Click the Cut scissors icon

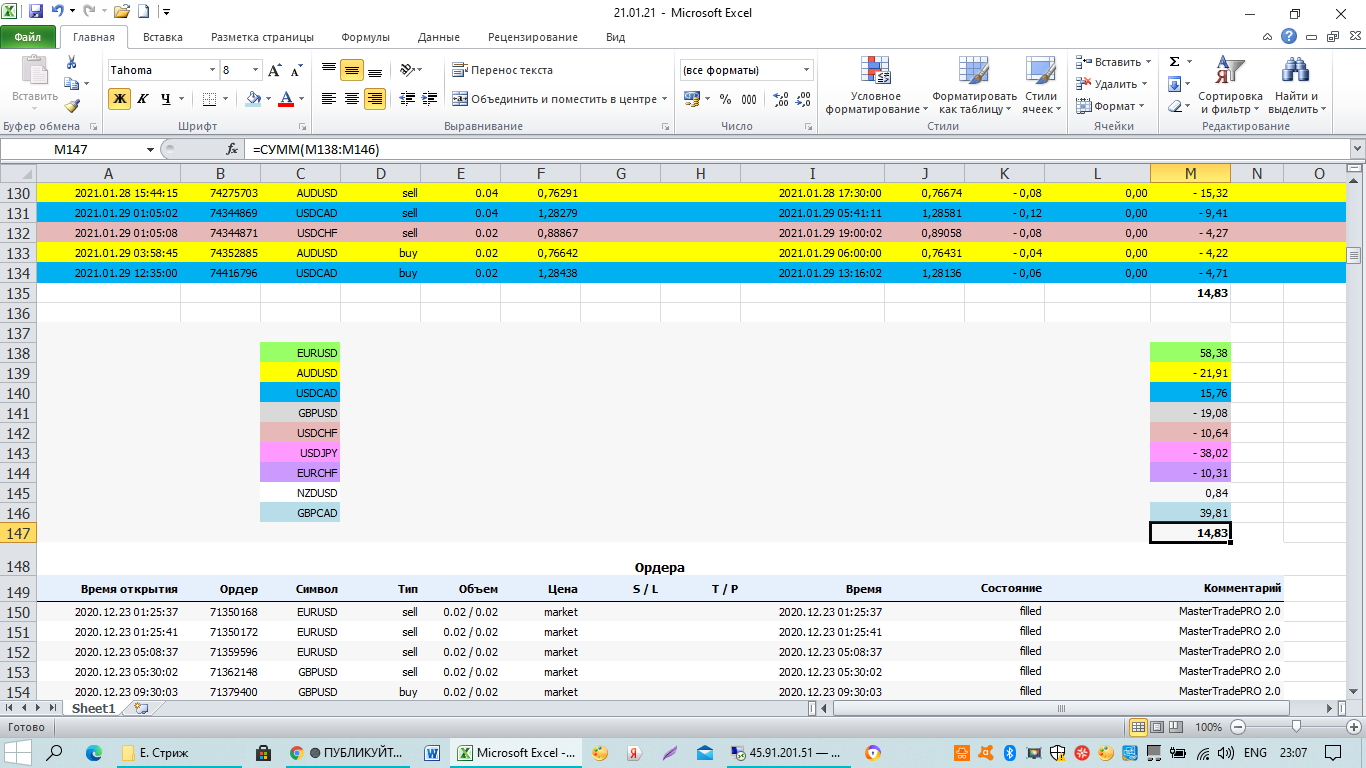point(72,62)
